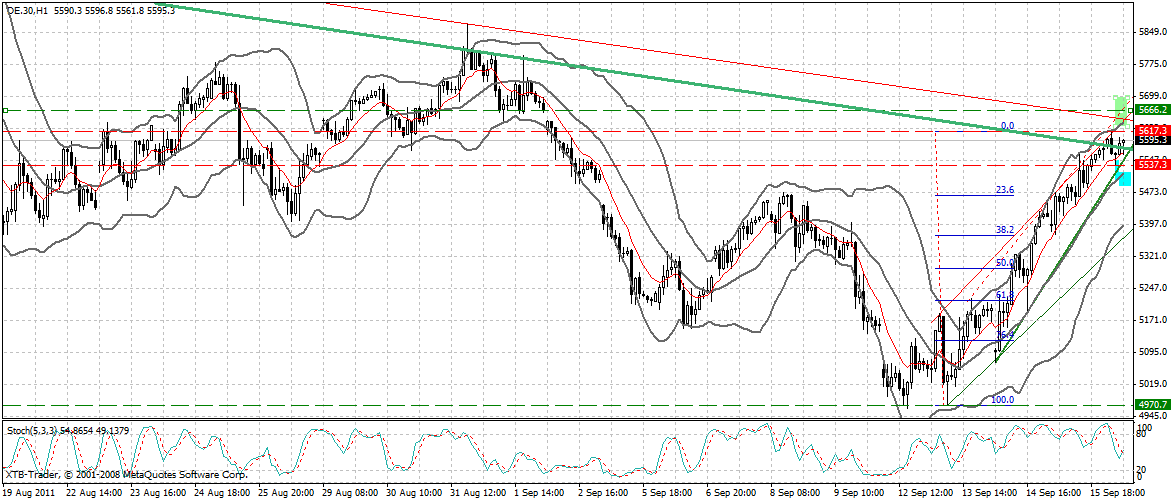Click the 9 Sep 10:00 time axis label
This screenshot has height=500, width=1171.
tap(860, 492)
